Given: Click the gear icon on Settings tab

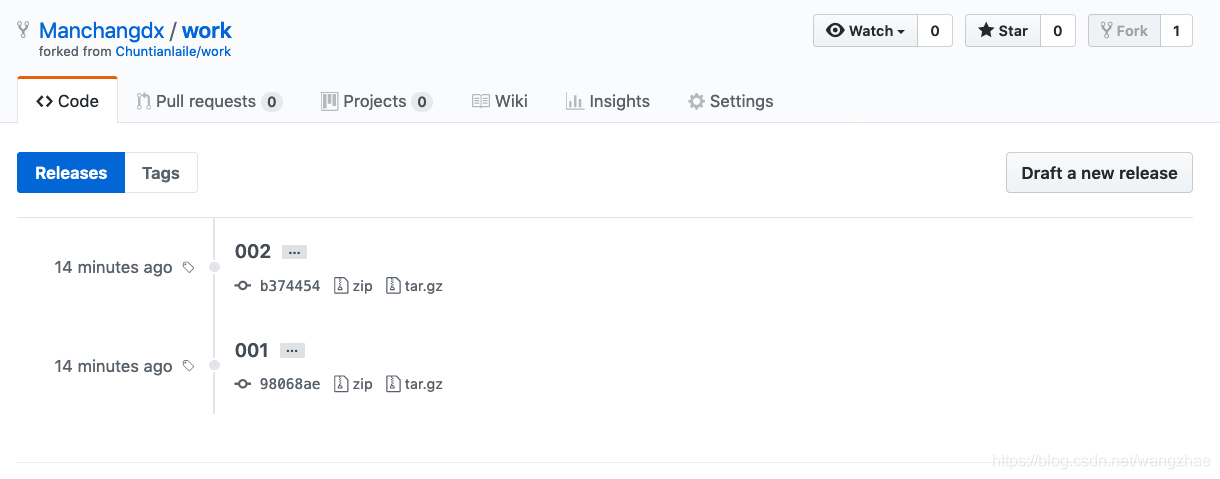Looking at the screenshot, I should 696,101.
